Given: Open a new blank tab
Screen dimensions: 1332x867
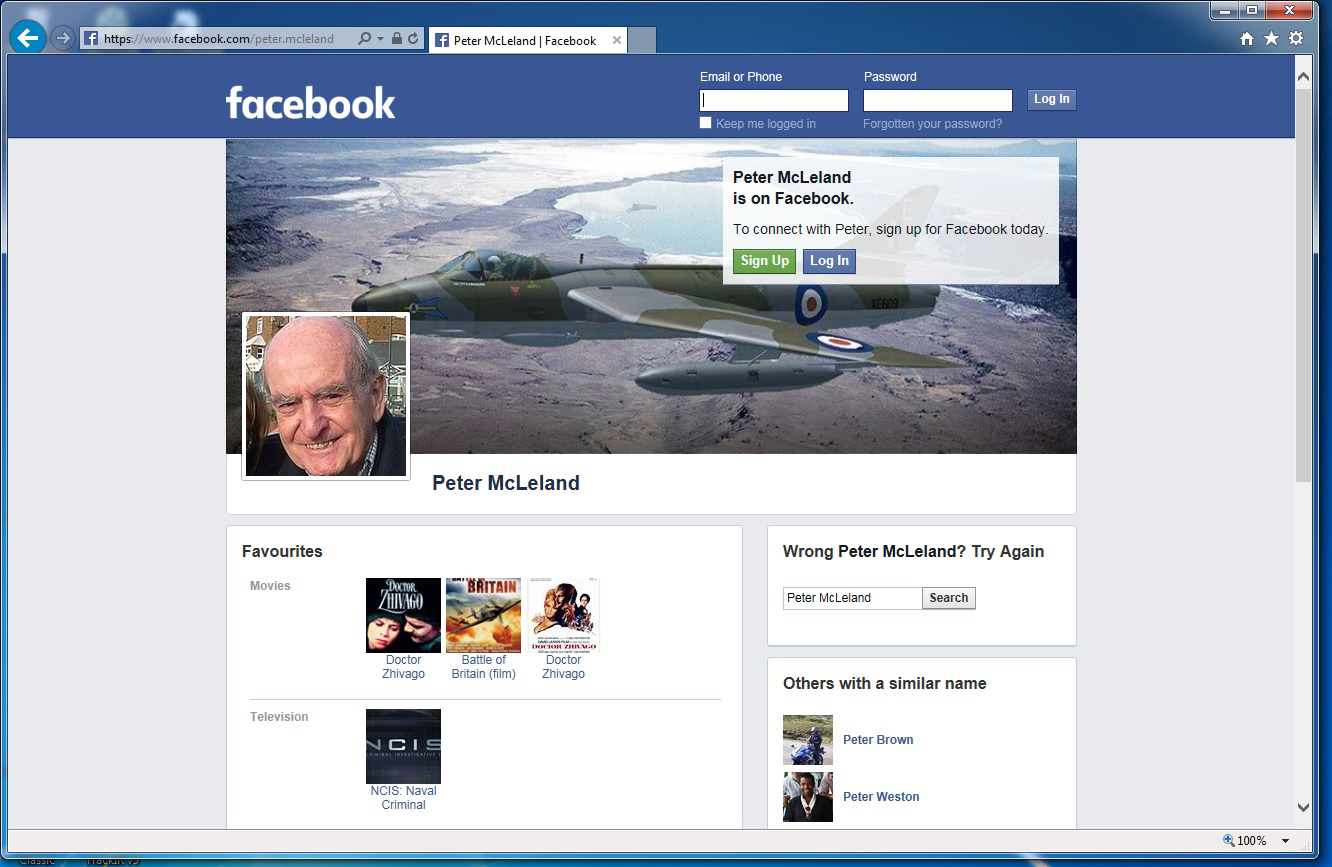Looking at the screenshot, I should (x=642, y=40).
